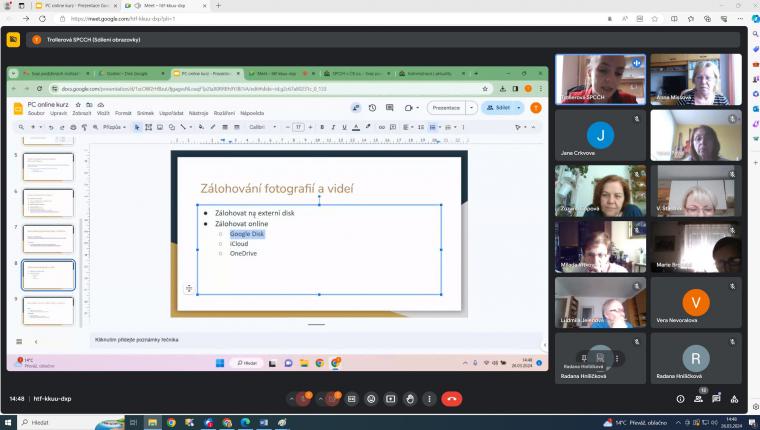Click the OneDrive bullet on the slide
This screenshot has height=430, width=760.
tap(243, 254)
